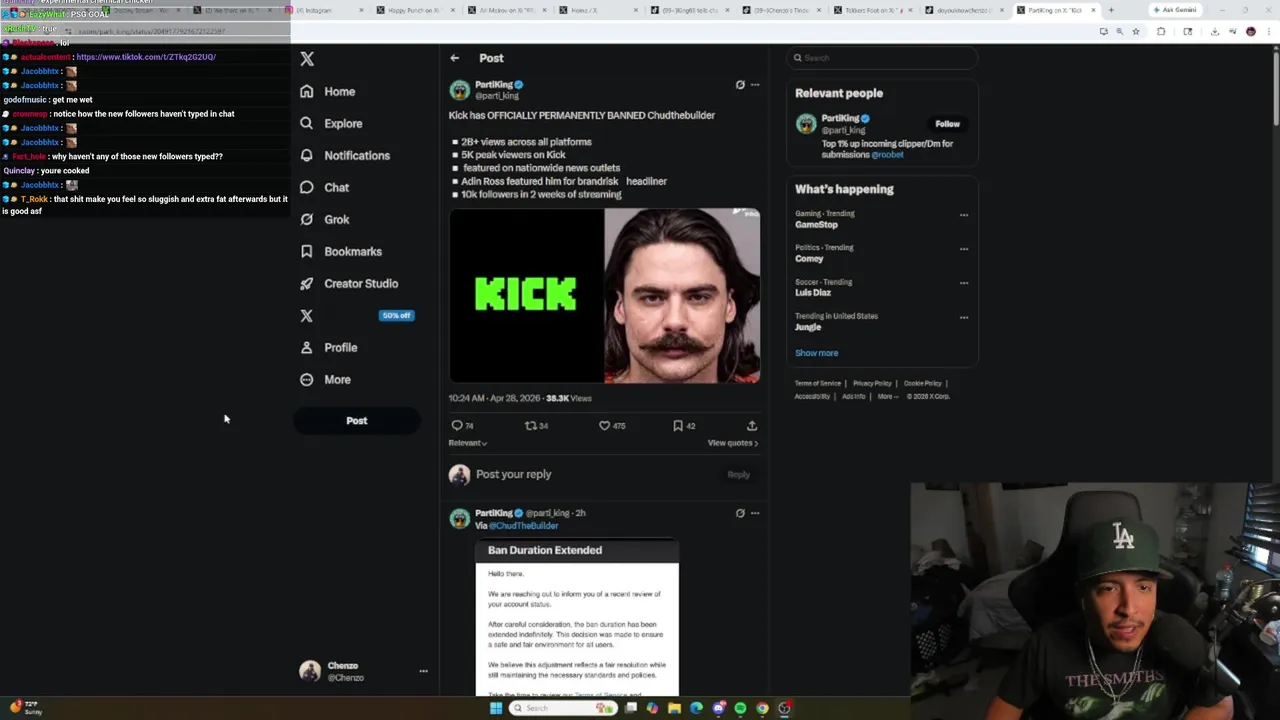Viewport: 1280px width, 720px height.
Task: Open Cookie Policy footer link
Action: 923,383
